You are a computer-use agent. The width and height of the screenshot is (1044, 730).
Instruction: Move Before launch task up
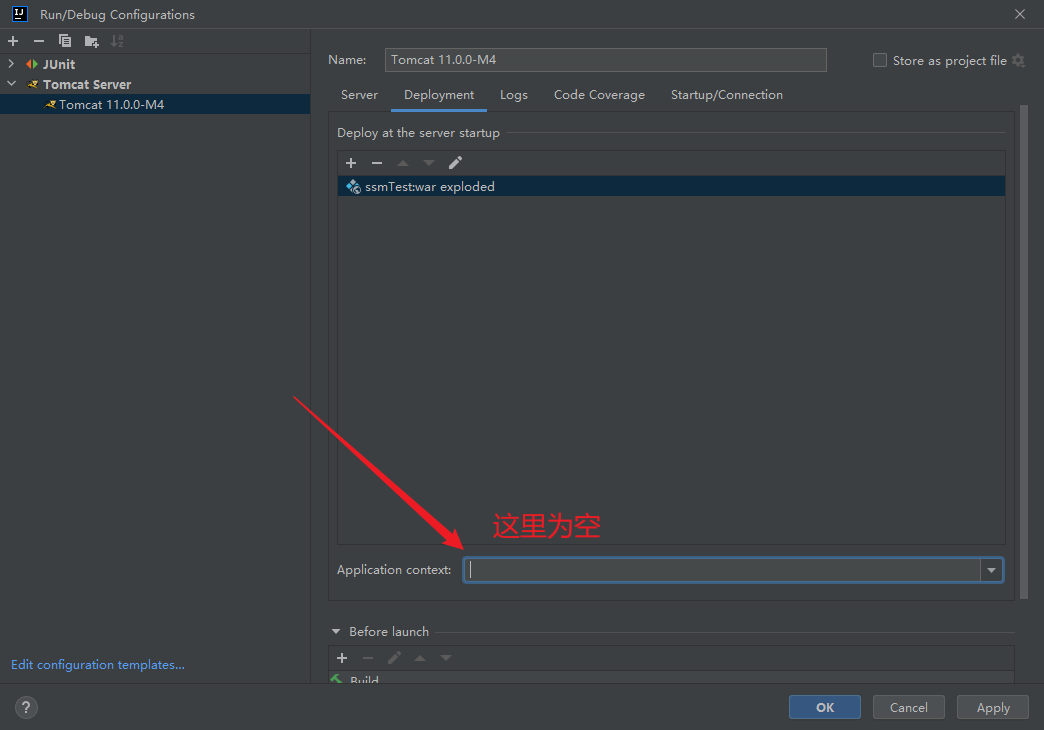coord(420,658)
